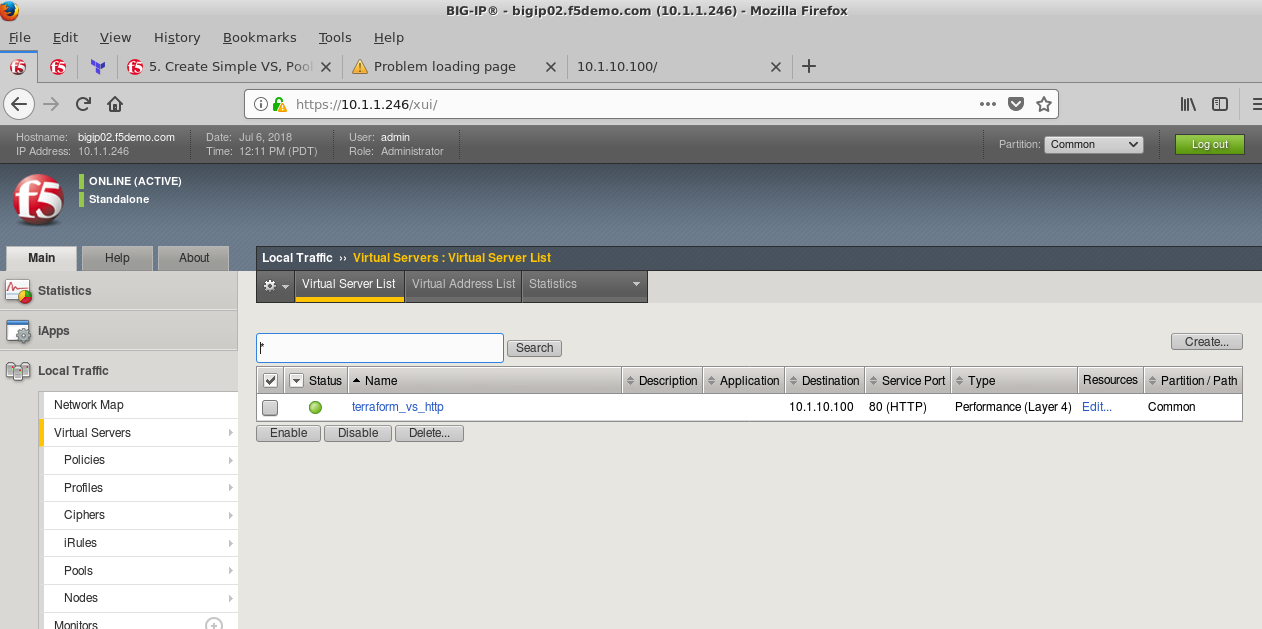Image resolution: width=1262 pixels, height=629 pixels.
Task: Check the terraform_vs_http row checkbox
Action: [270, 407]
